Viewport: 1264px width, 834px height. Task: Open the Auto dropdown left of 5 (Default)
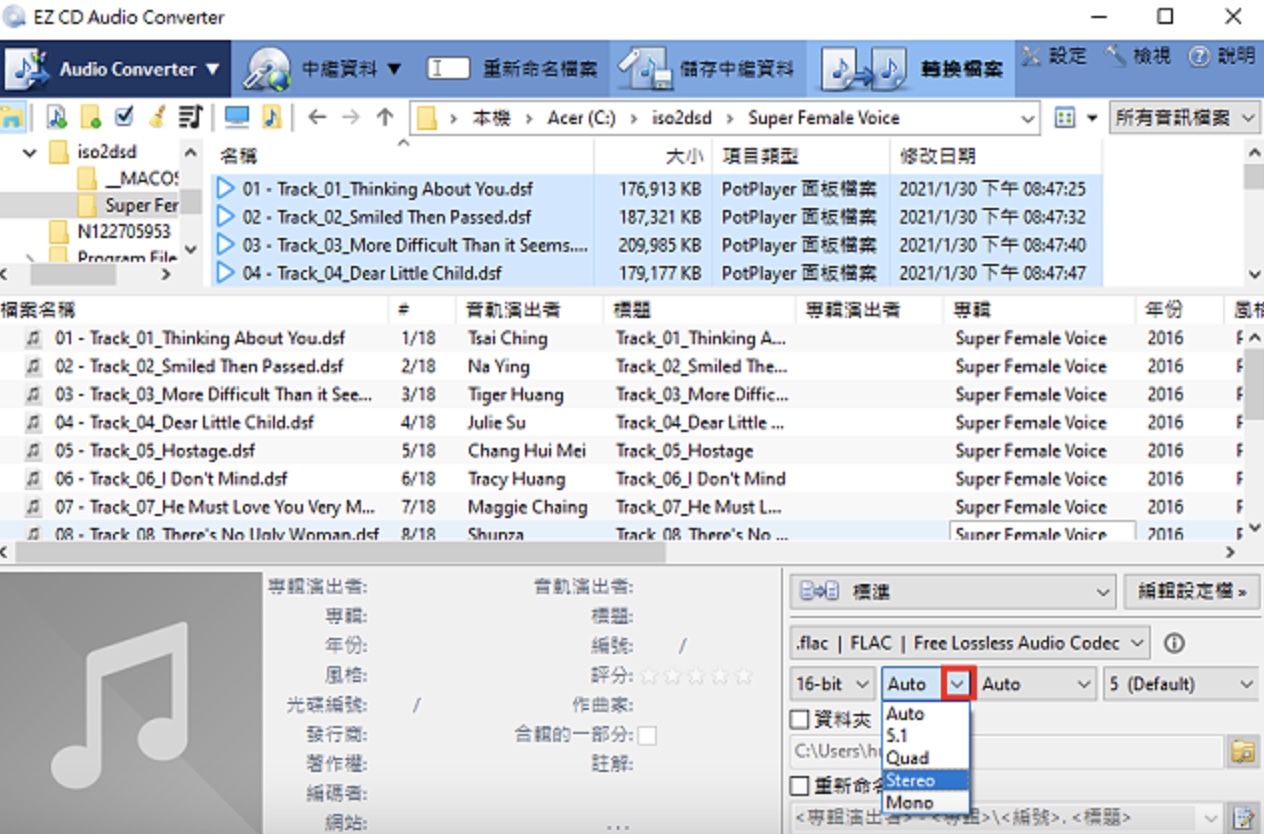pos(1036,684)
